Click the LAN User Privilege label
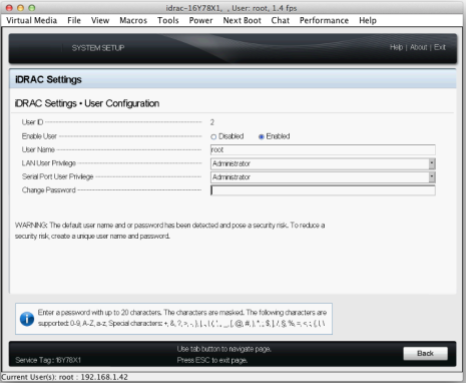This screenshot has height=383, width=466. coord(49,163)
